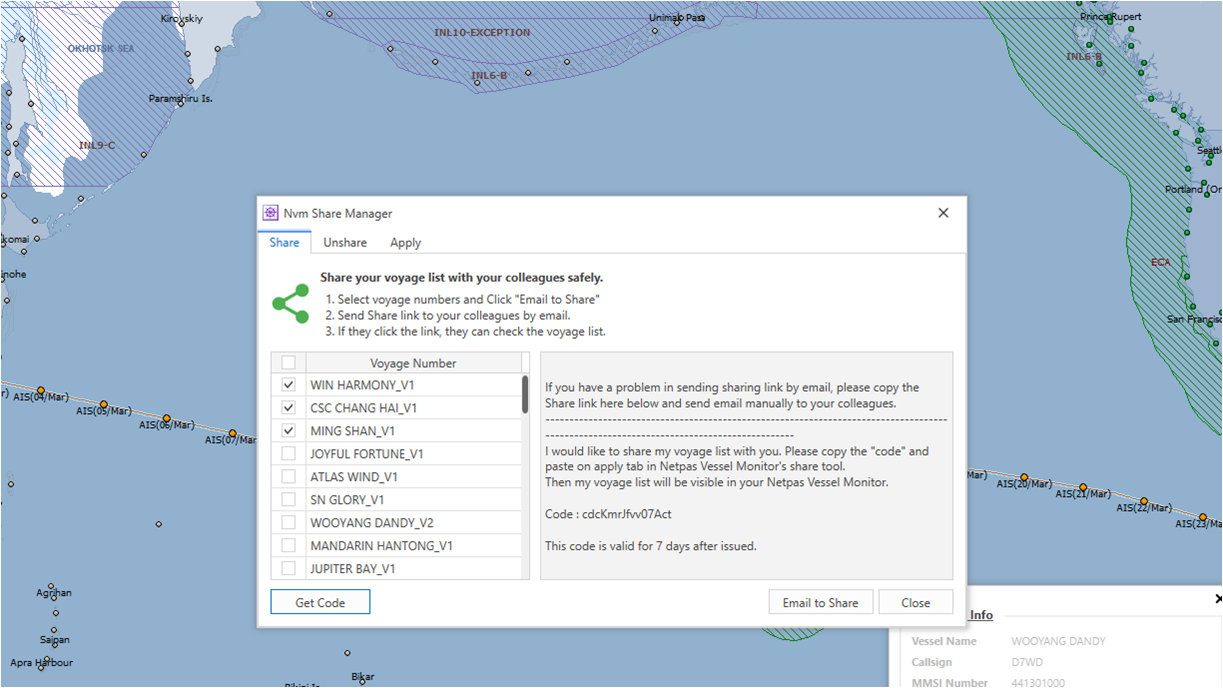The image size is (1223, 688).
Task: Click the green share icon in dialog
Action: (x=290, y=304)
